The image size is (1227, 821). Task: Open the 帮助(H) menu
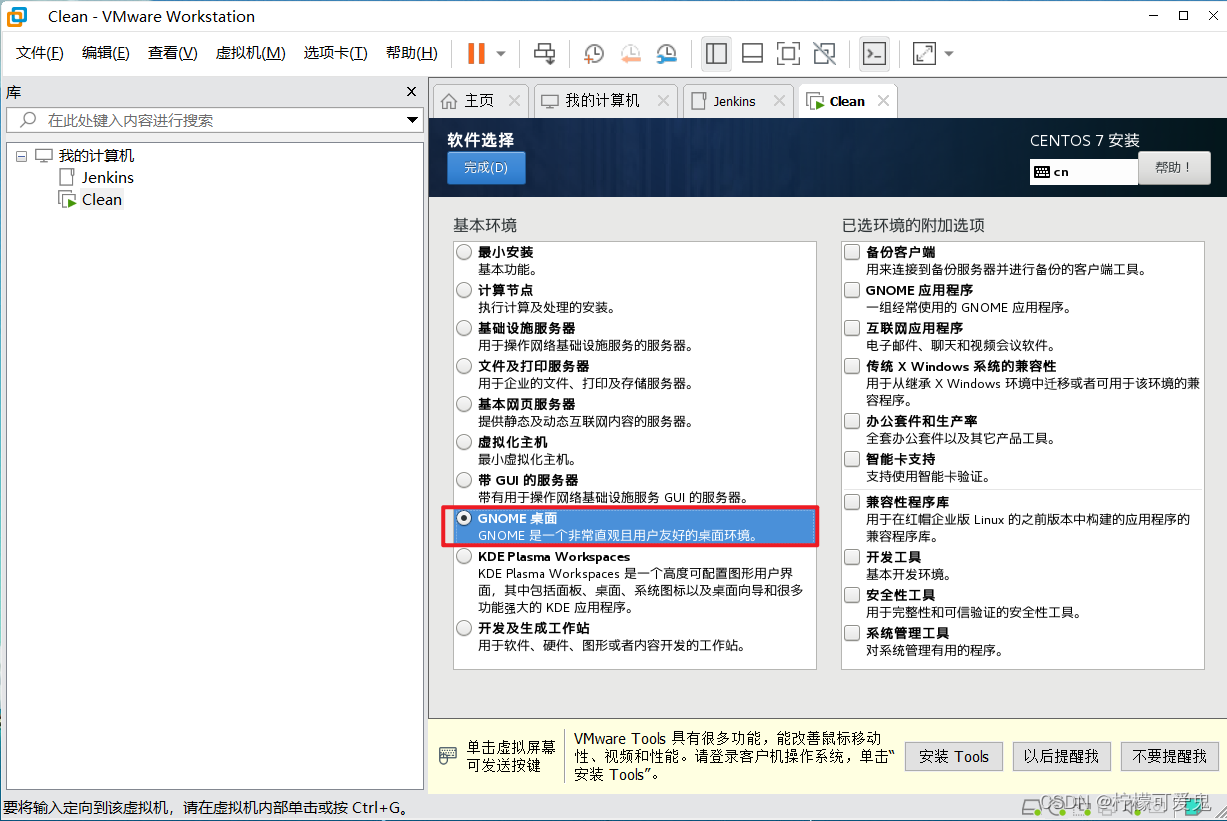[x=411, y=53]
